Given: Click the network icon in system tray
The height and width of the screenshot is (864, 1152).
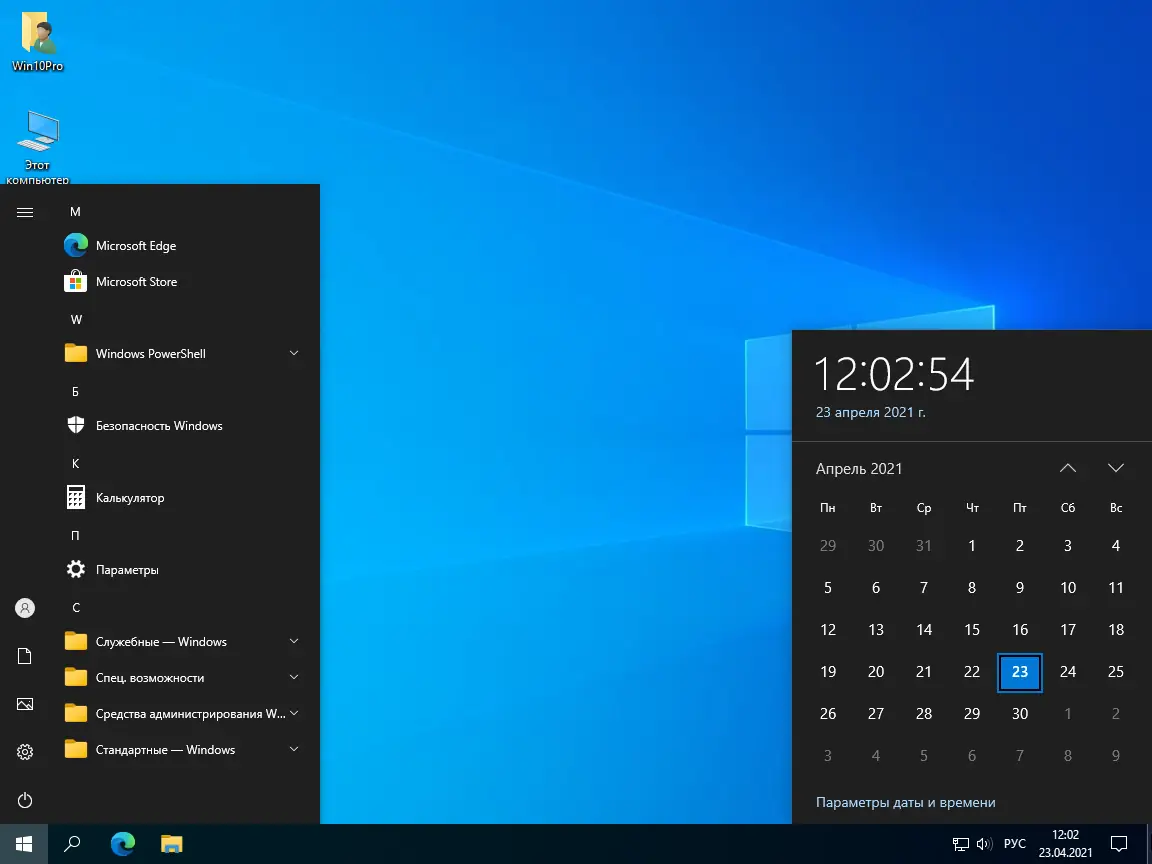Looking at the screenshot, I should (961, 844).
